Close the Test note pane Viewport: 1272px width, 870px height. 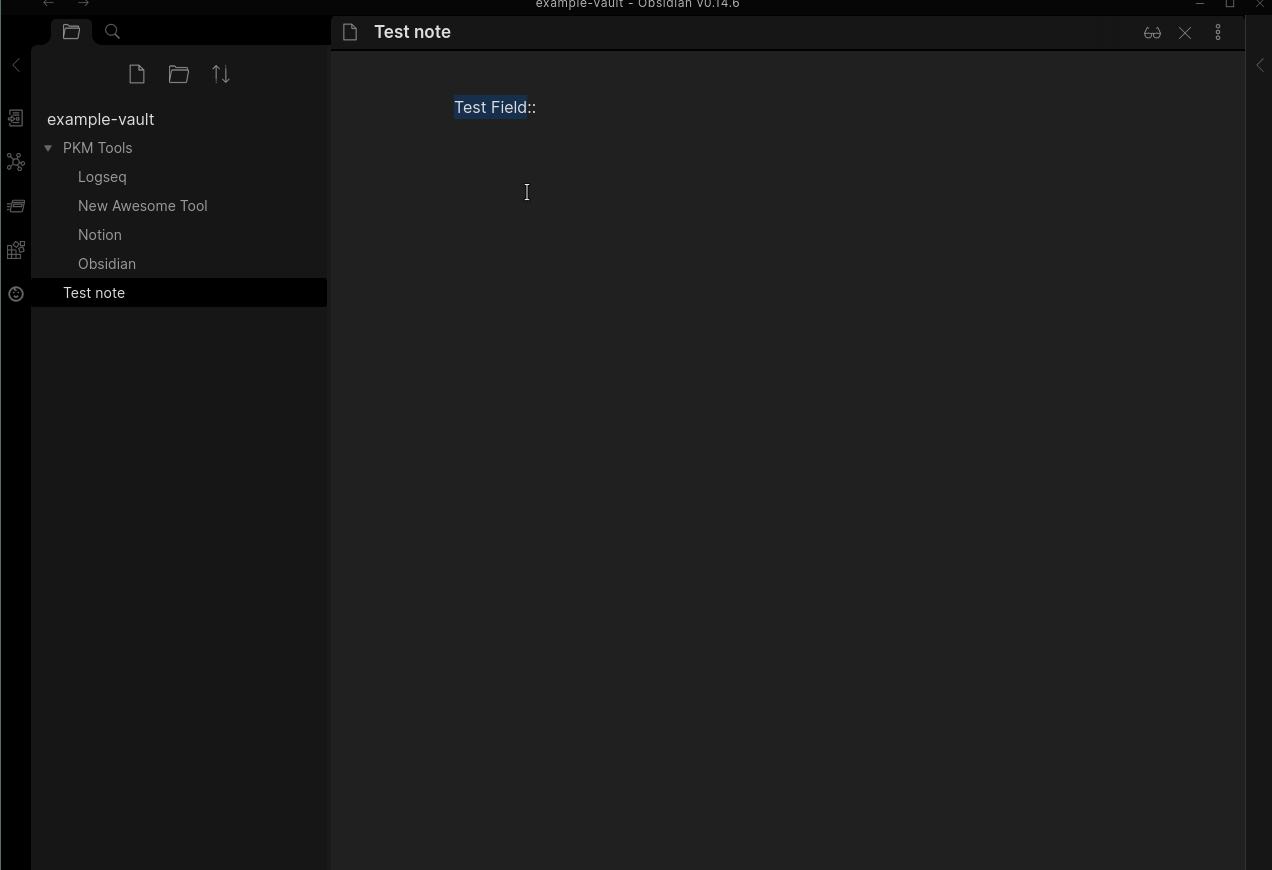(x=1185, y=33)
